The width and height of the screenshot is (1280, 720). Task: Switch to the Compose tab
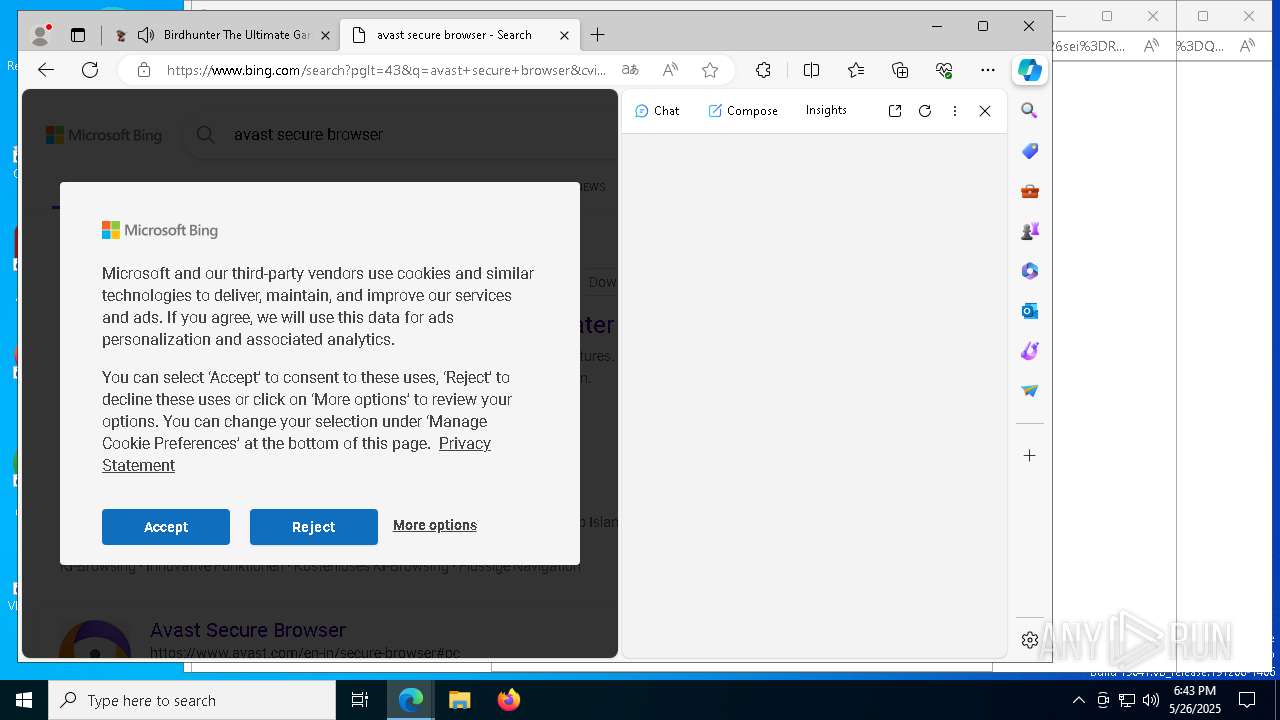(743, 111)
